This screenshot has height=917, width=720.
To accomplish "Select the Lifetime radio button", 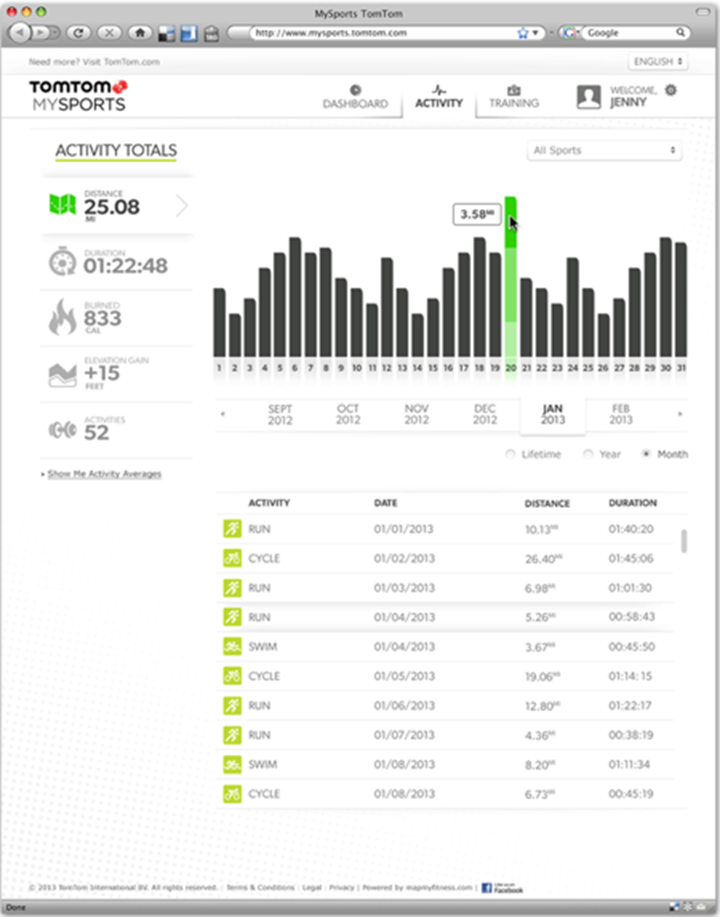I will click(x=510, y=454).
